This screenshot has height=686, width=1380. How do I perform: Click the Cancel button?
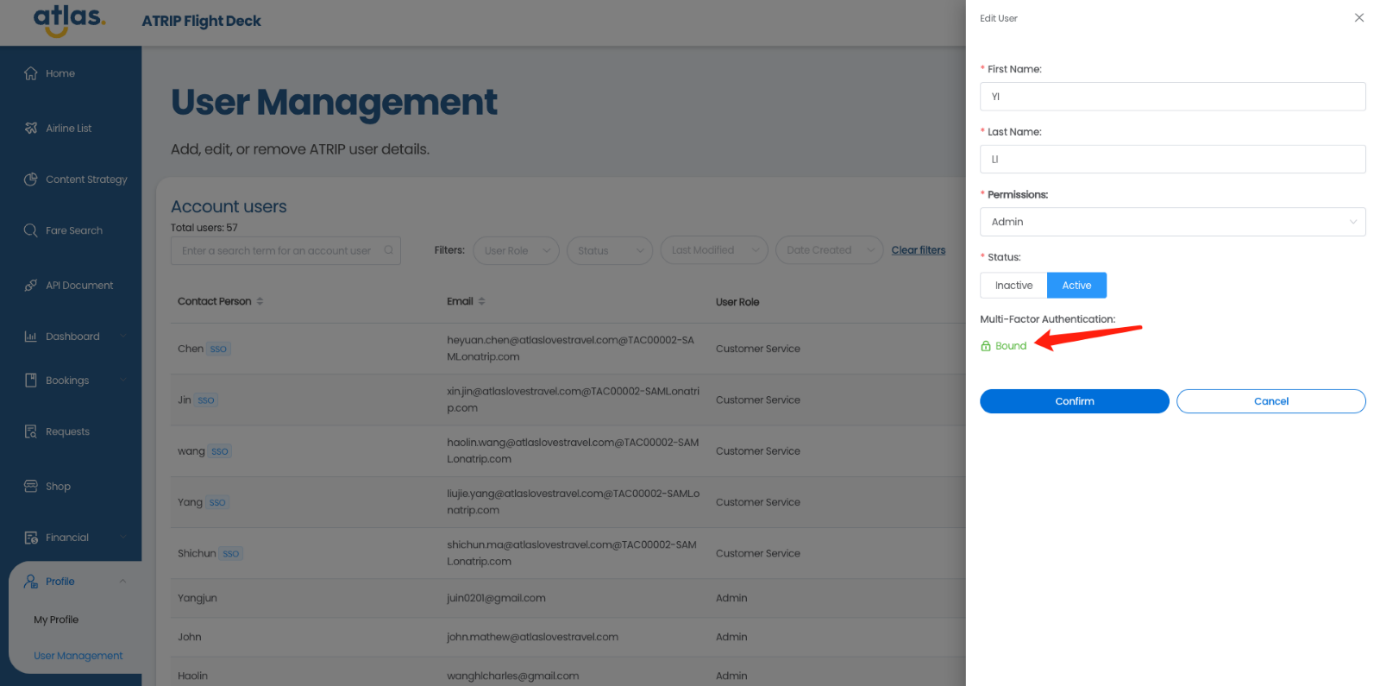pyautogui.click(x=1270, y=401)
